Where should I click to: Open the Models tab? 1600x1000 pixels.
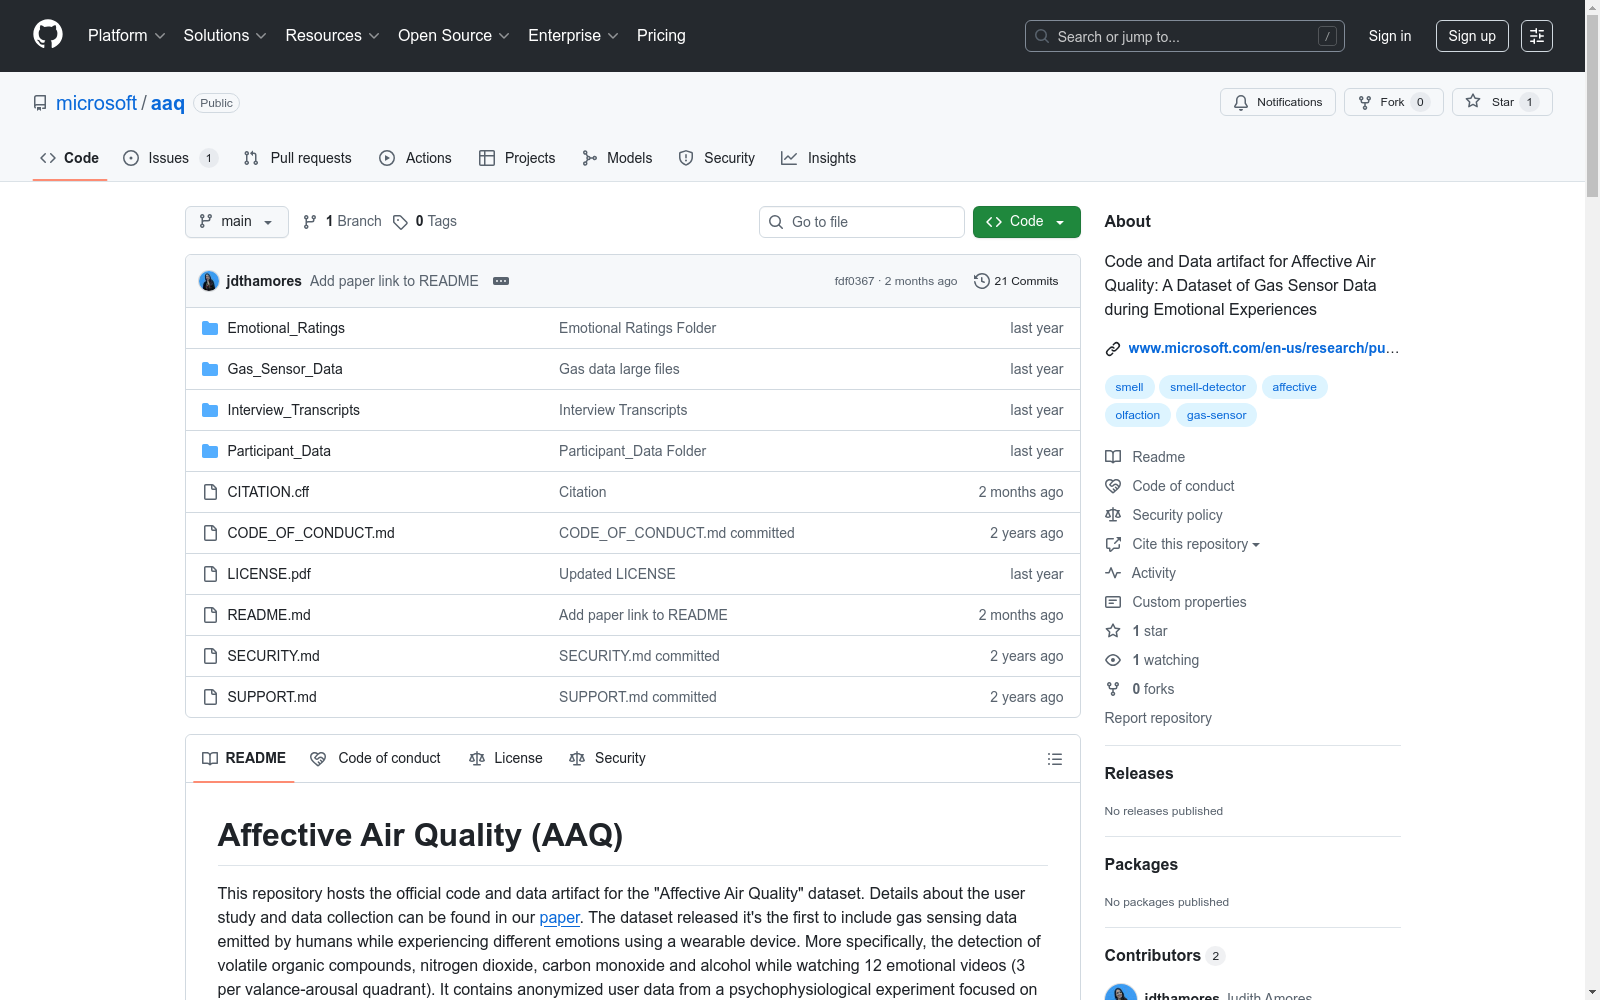(x=617, y=158)
